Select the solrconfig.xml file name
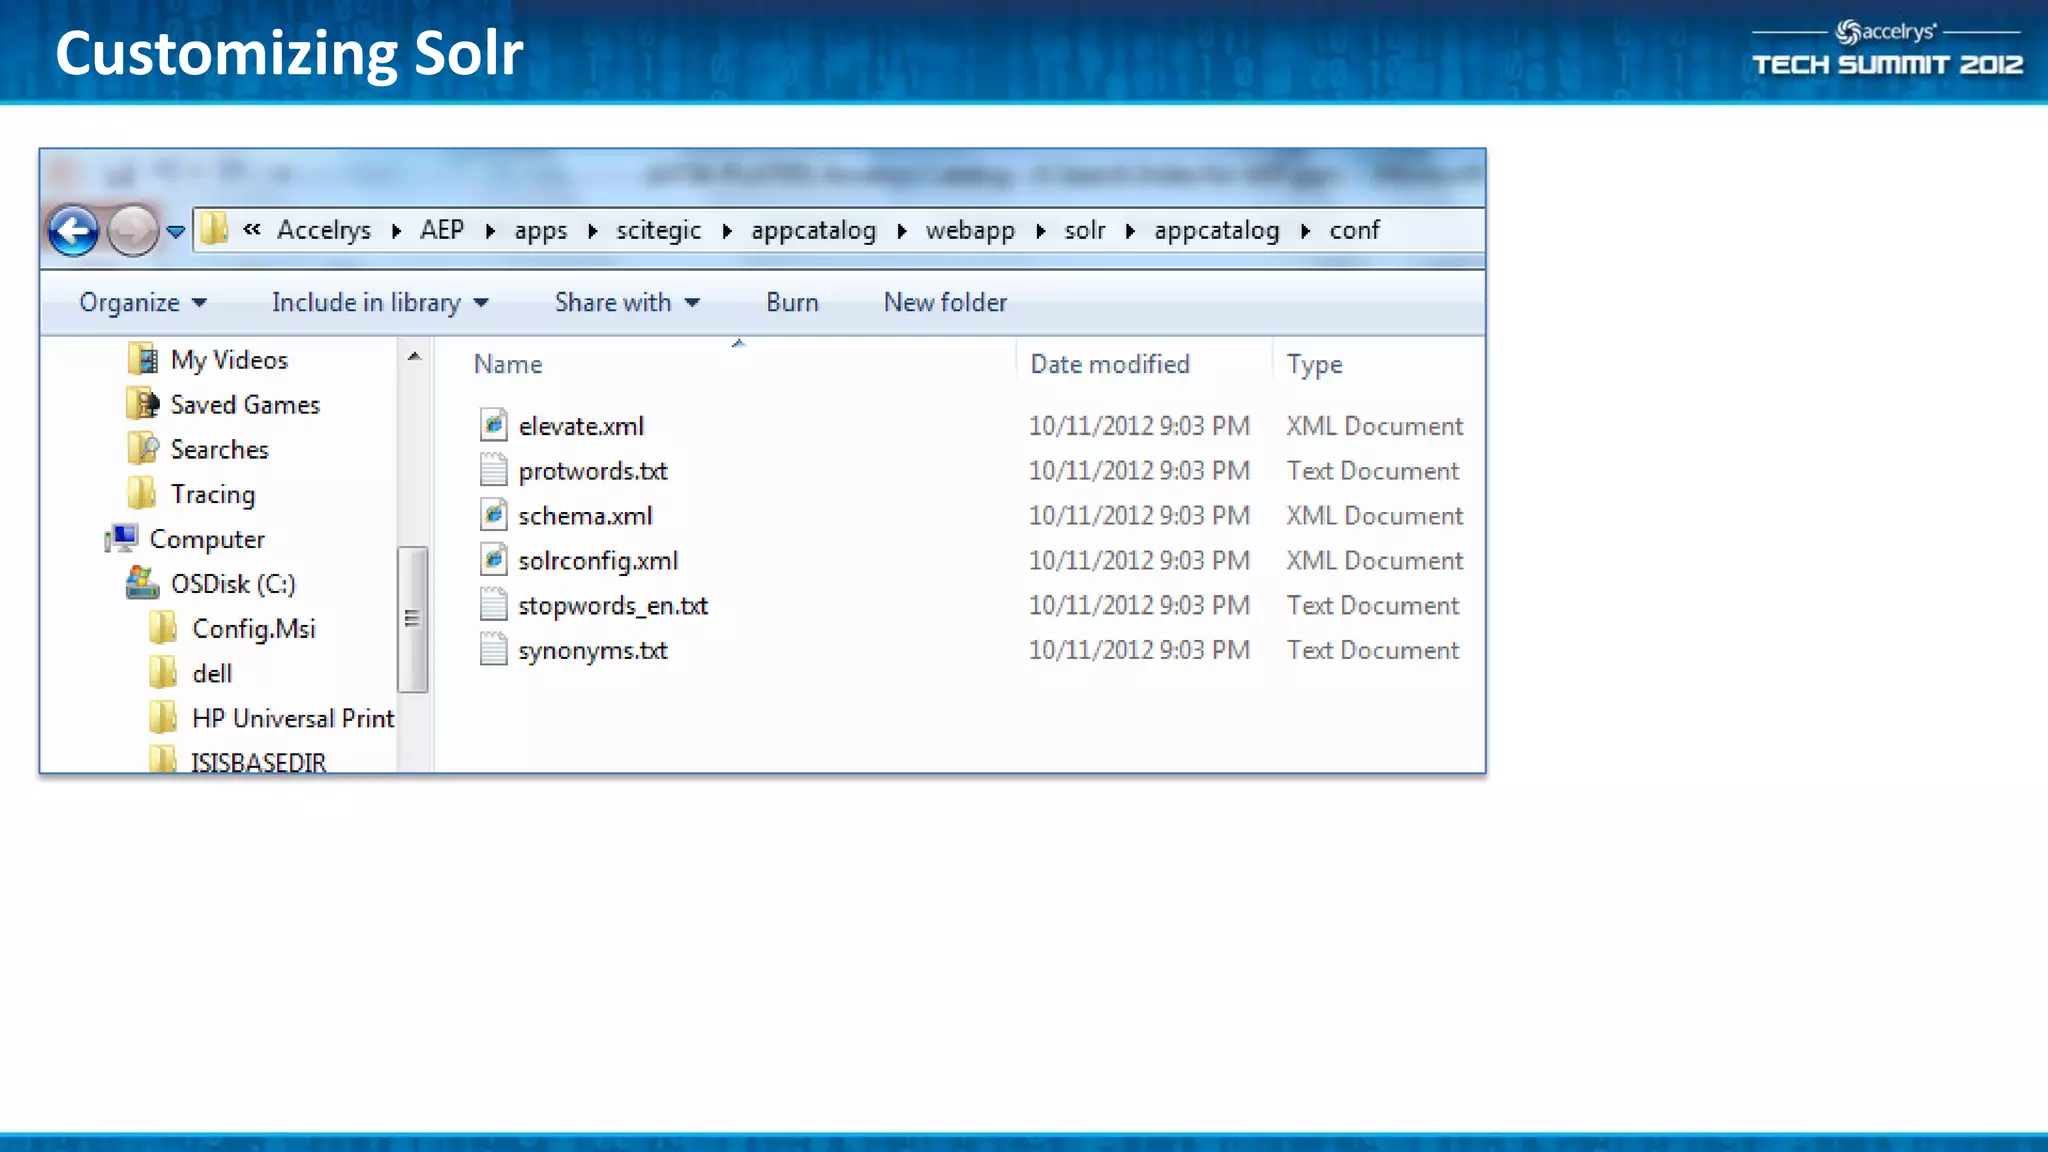This screenshot has height=1152, width=2048. pos(598,561)
